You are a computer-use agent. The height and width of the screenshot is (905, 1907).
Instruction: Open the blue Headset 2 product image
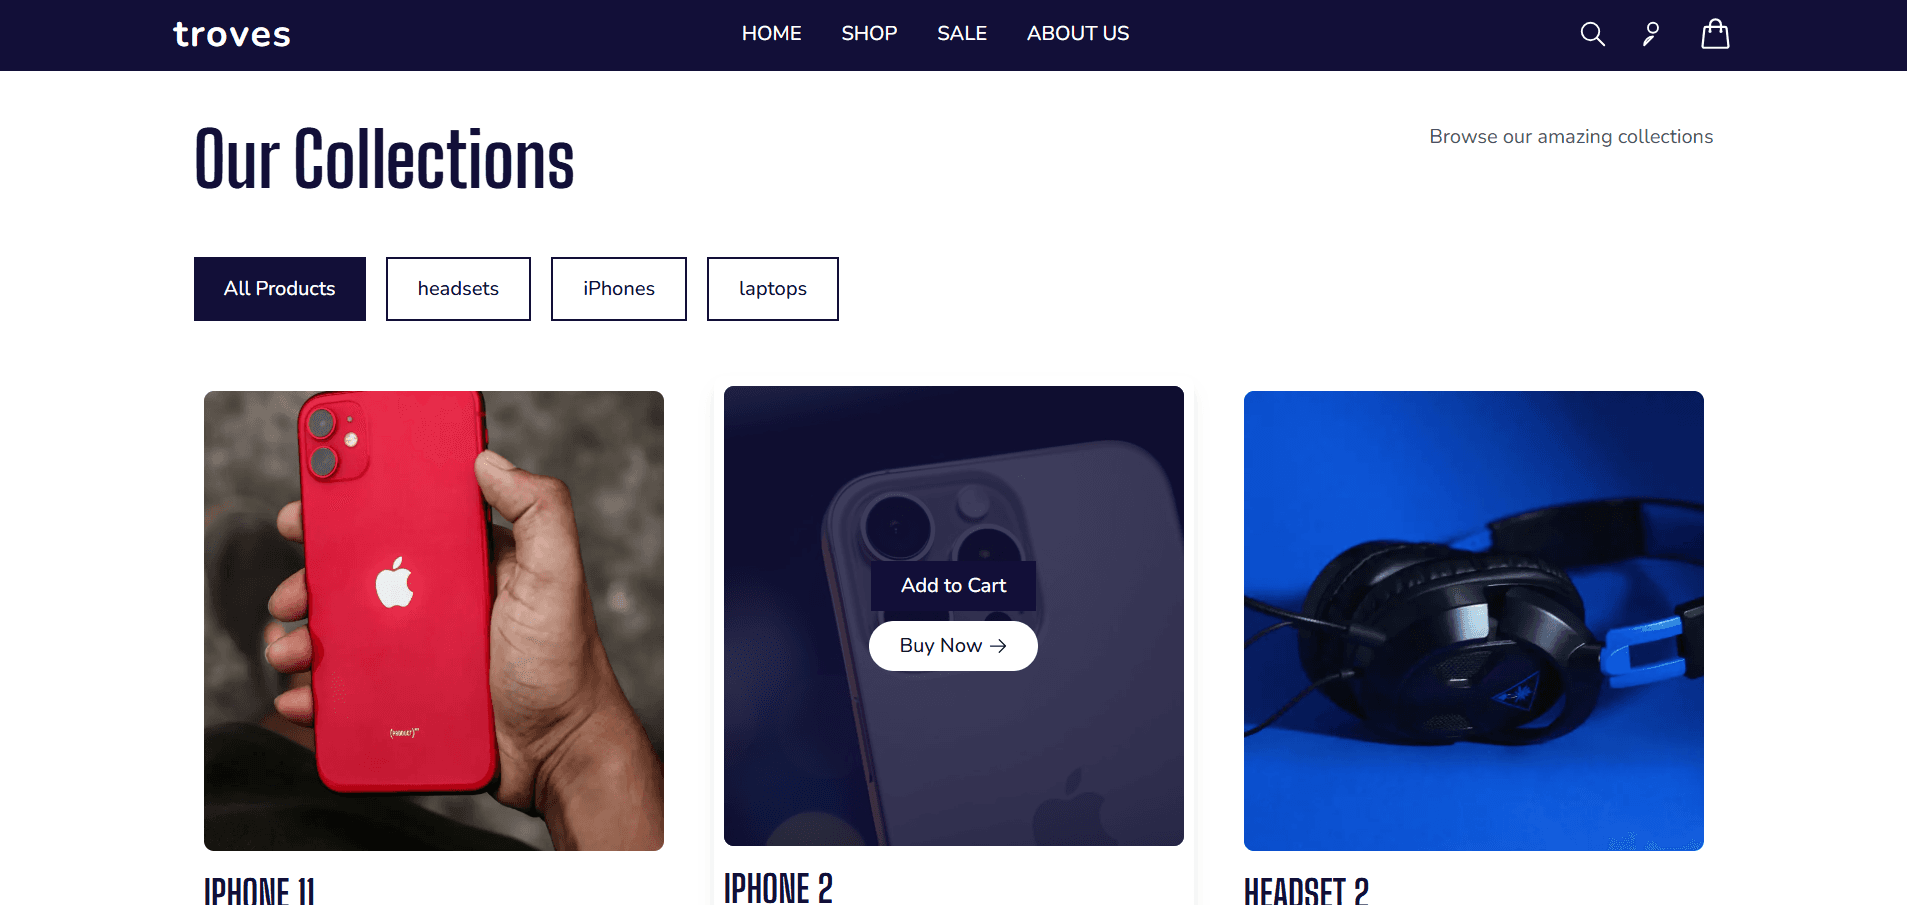pyautogui.click(x=1474, y=621)
